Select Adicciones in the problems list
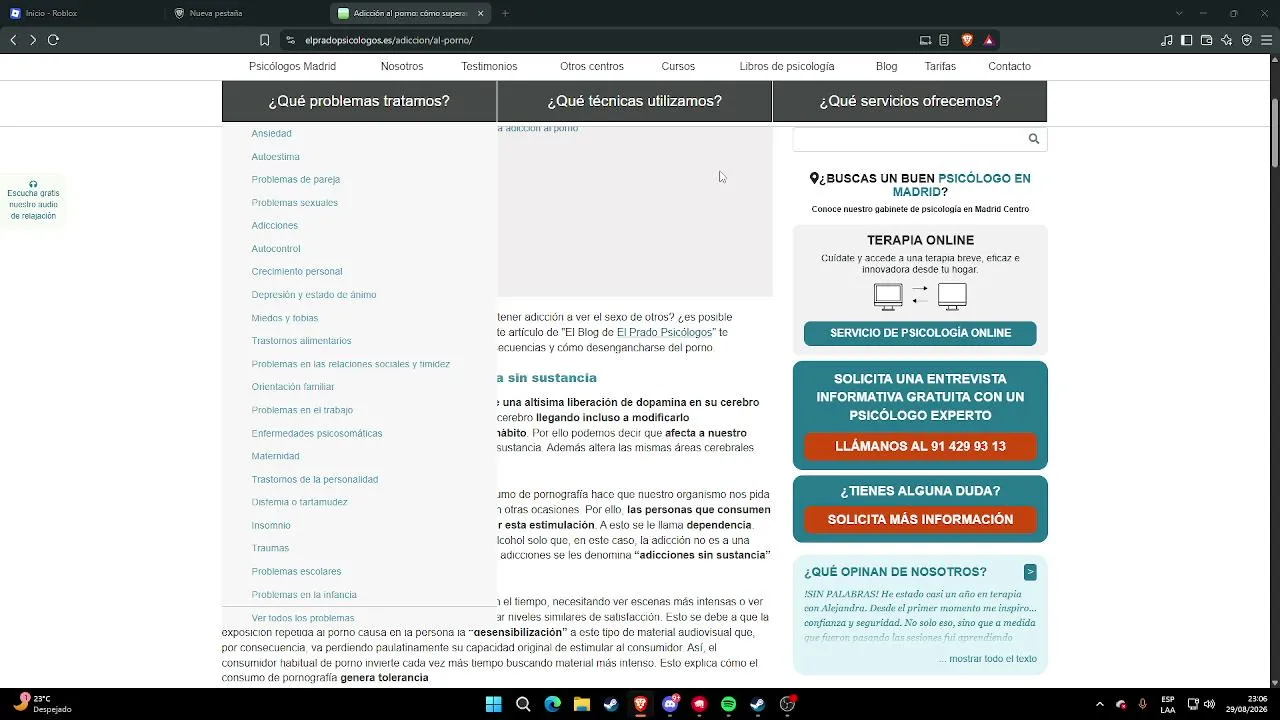The width and height of the screenshot is (1280, 720). [x=275, y=226]
